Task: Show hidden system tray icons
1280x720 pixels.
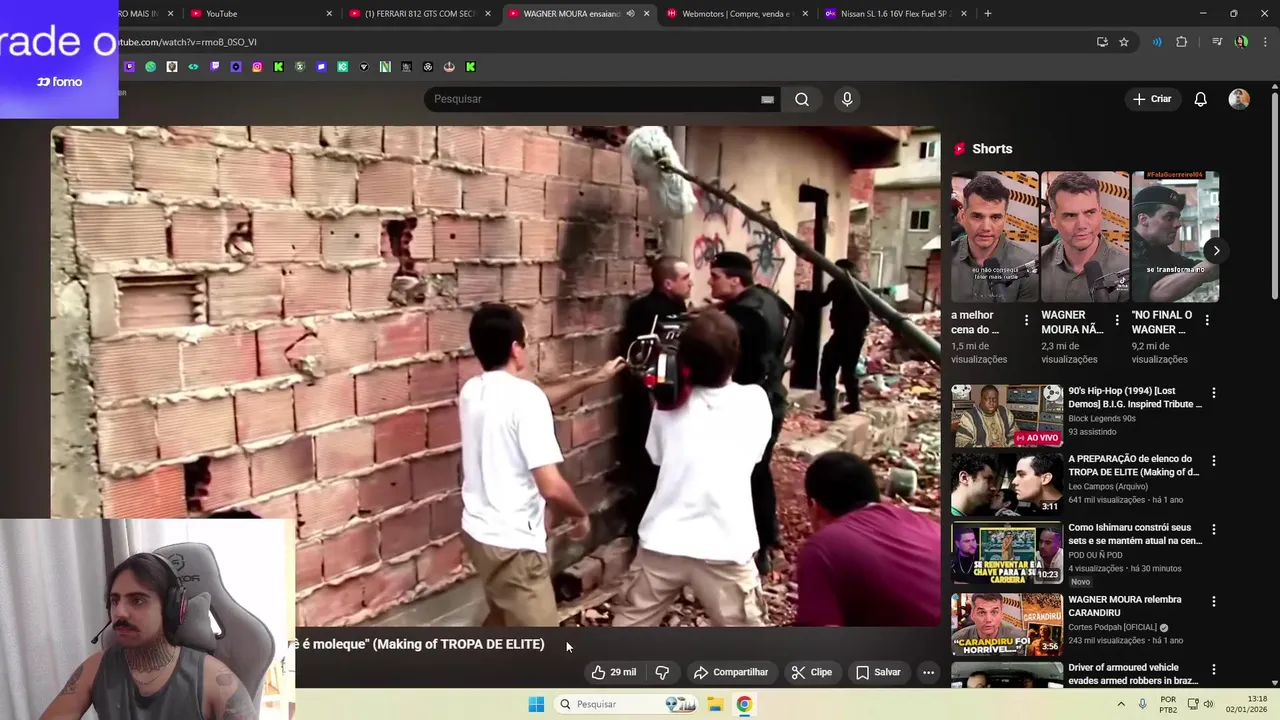Action: point(1121,704)
